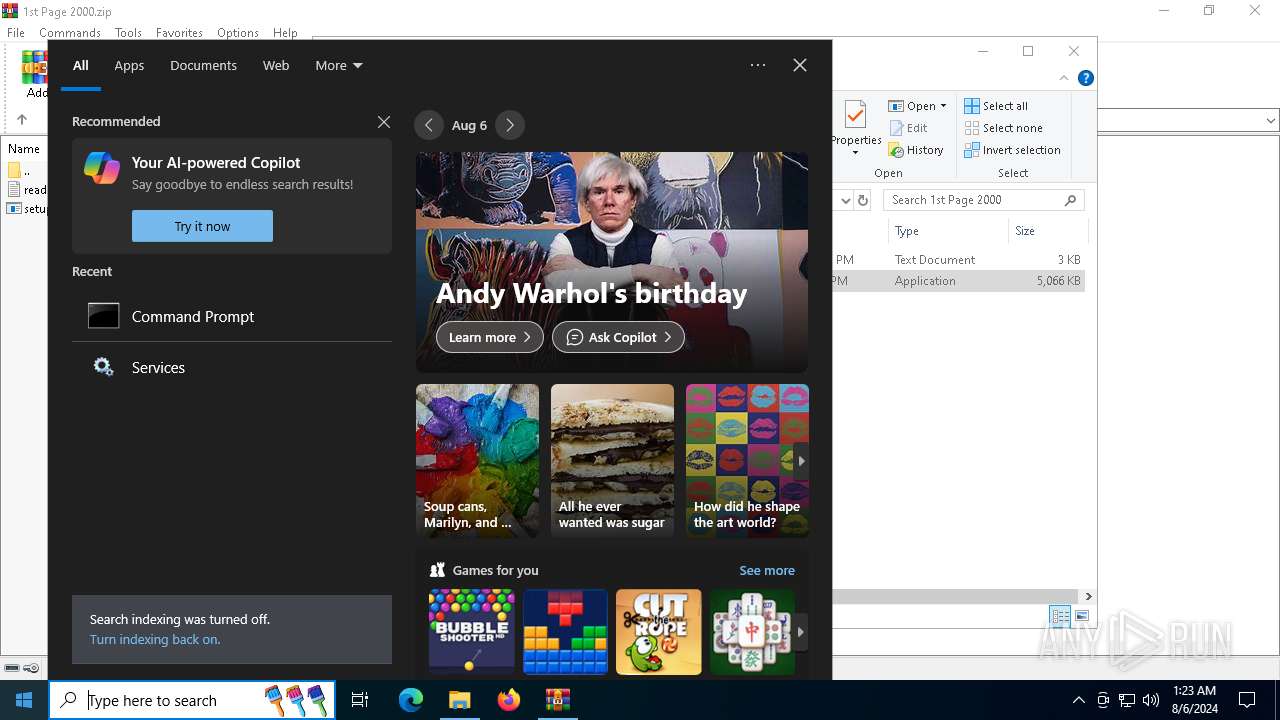Open the WinRAR Tools menu
Screen dimensions: 1280x720
click(128, 33)
